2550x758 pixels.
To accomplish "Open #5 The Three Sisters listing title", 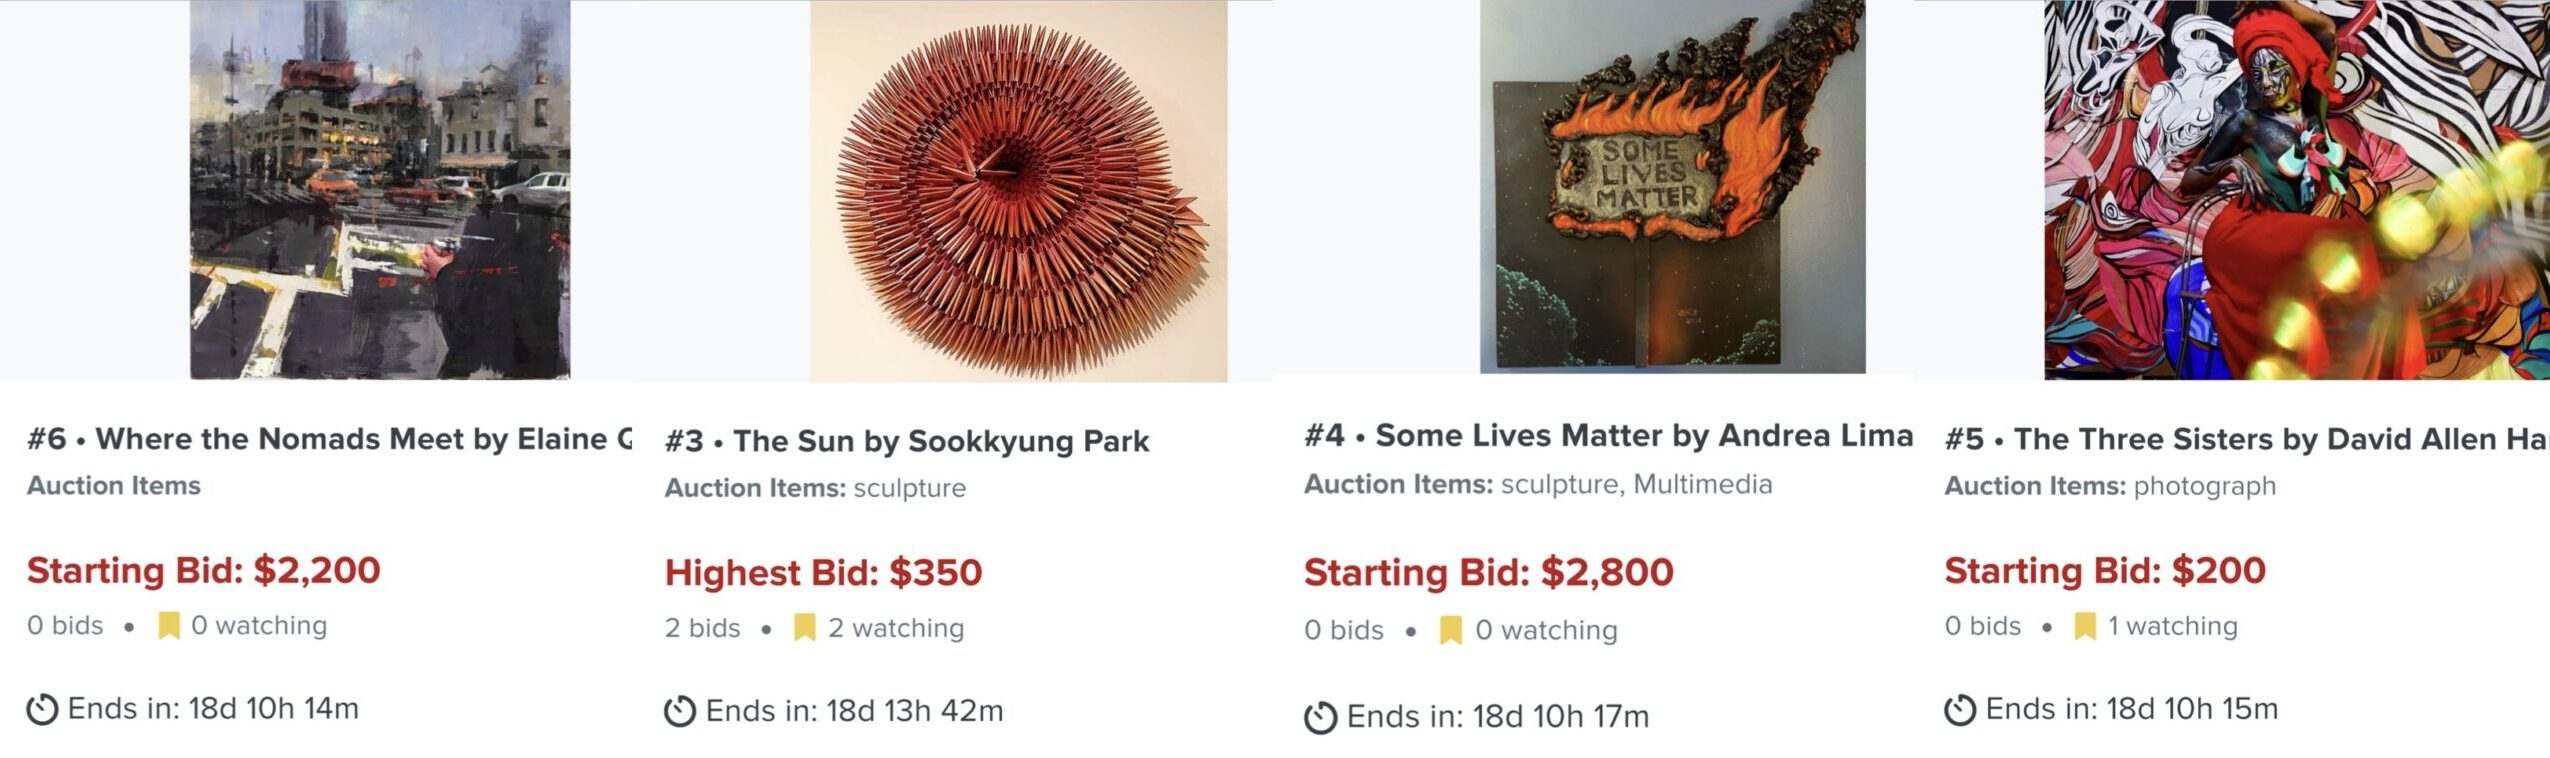I will (2246, 439).
